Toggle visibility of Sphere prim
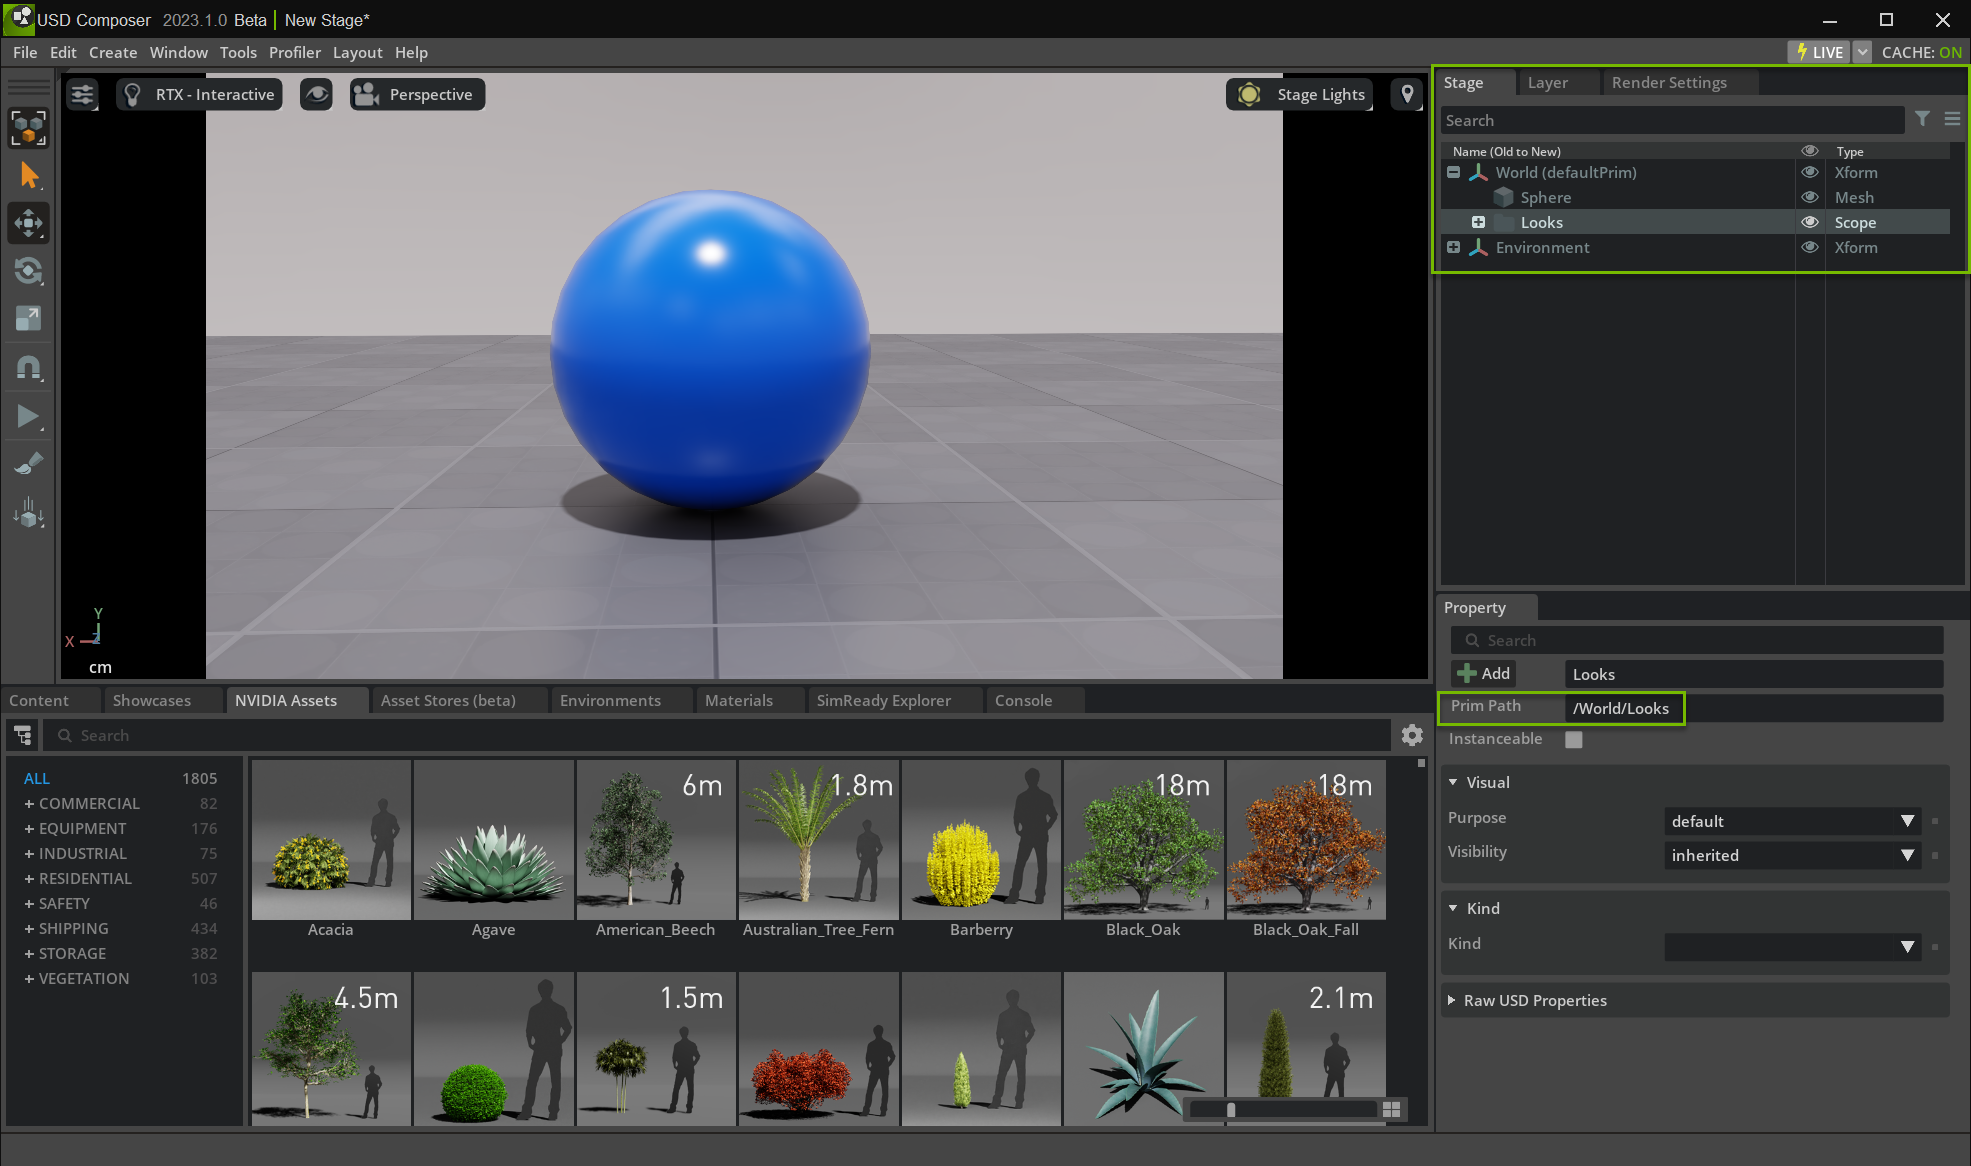The image size is (1971, 1166). click(x=1809, y=196)
